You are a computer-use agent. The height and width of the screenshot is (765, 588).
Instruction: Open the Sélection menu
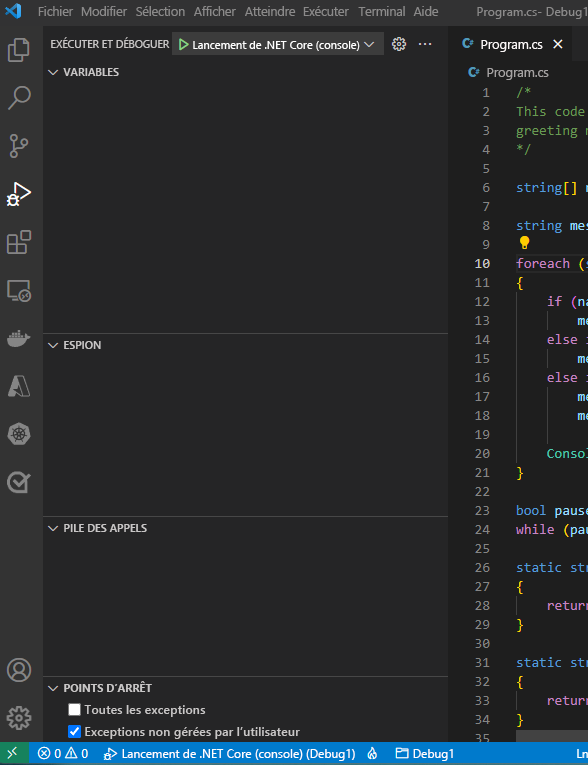pyautogui.click(x=160, y=11)
